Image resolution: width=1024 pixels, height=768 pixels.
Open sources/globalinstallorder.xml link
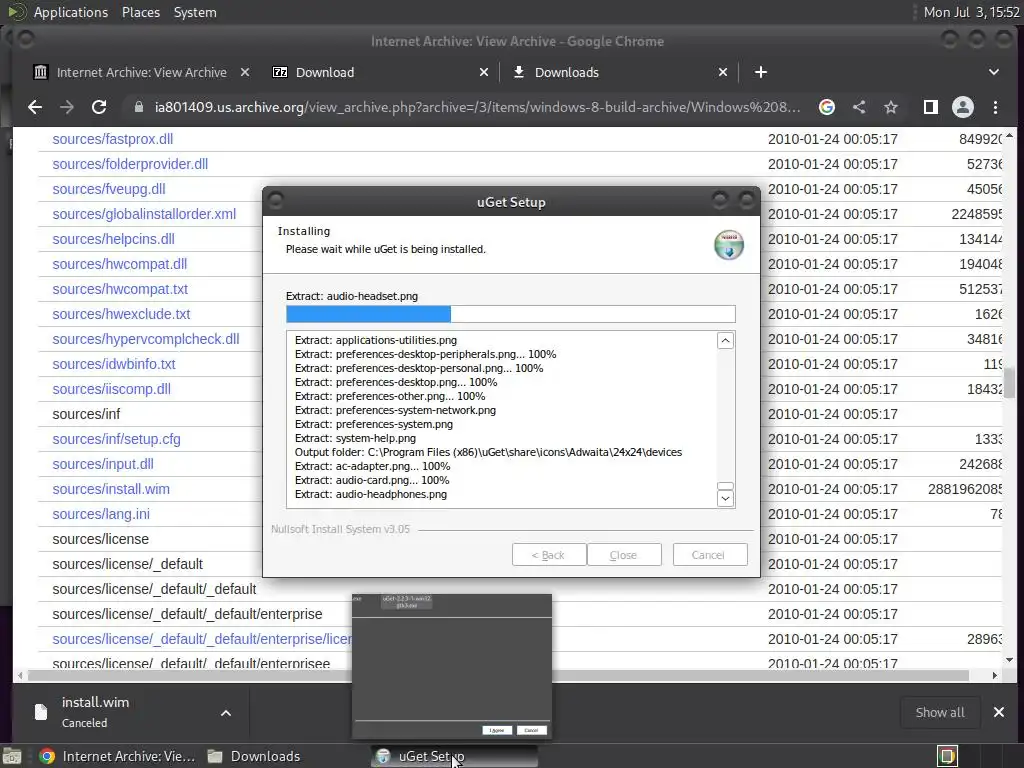(x=144, y=214)
